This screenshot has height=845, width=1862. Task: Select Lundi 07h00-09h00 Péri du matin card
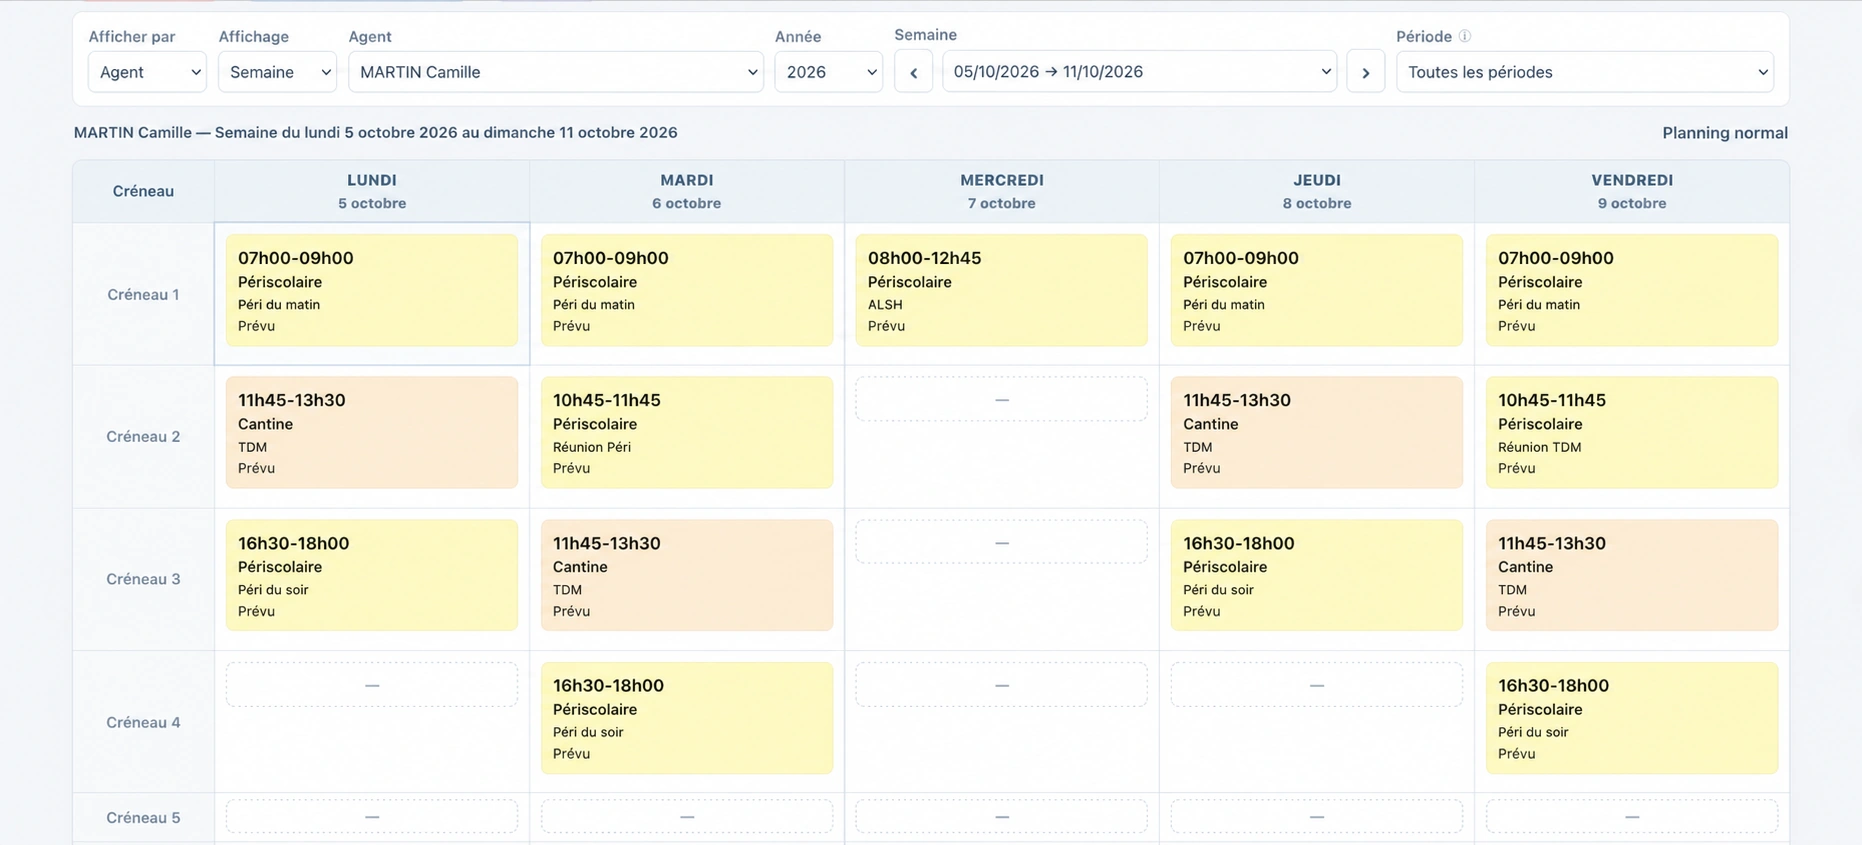(x=372, y=291)
